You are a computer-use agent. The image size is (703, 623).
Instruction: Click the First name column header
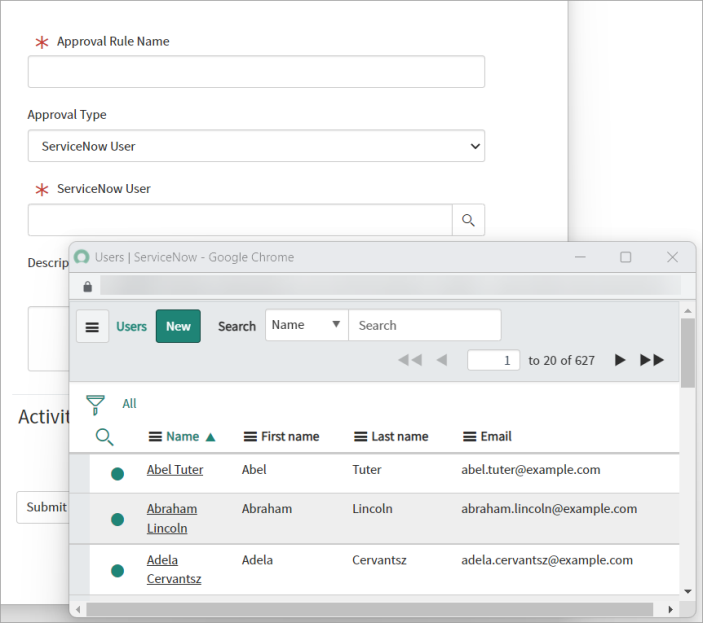click(x=290, y=437)
